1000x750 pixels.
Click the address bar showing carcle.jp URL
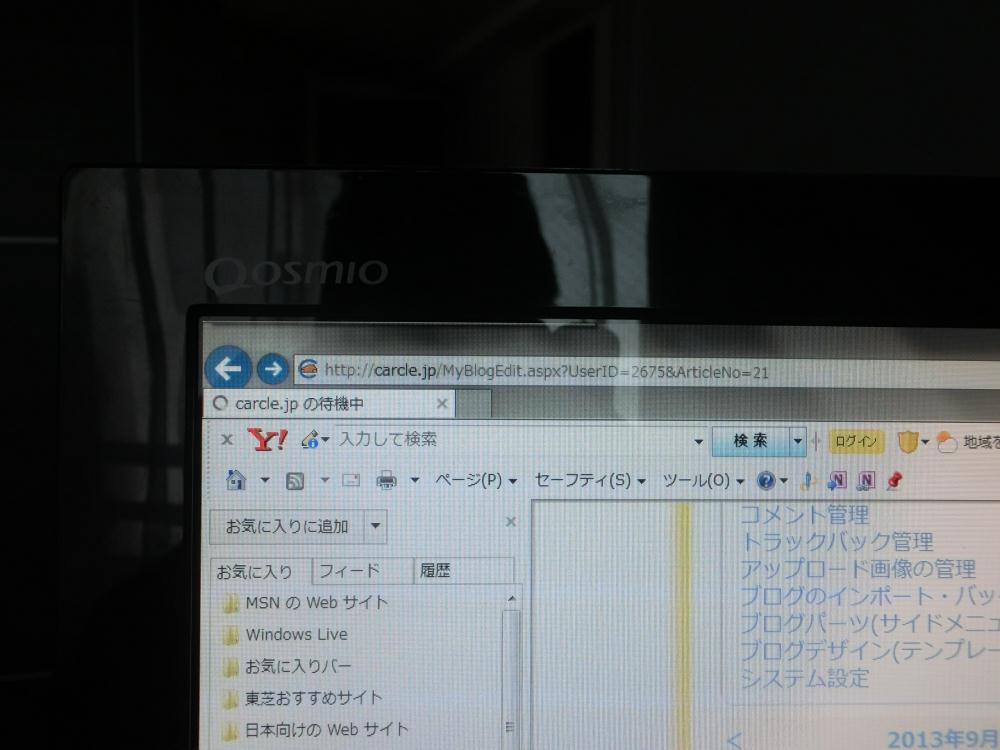point(645,371)
